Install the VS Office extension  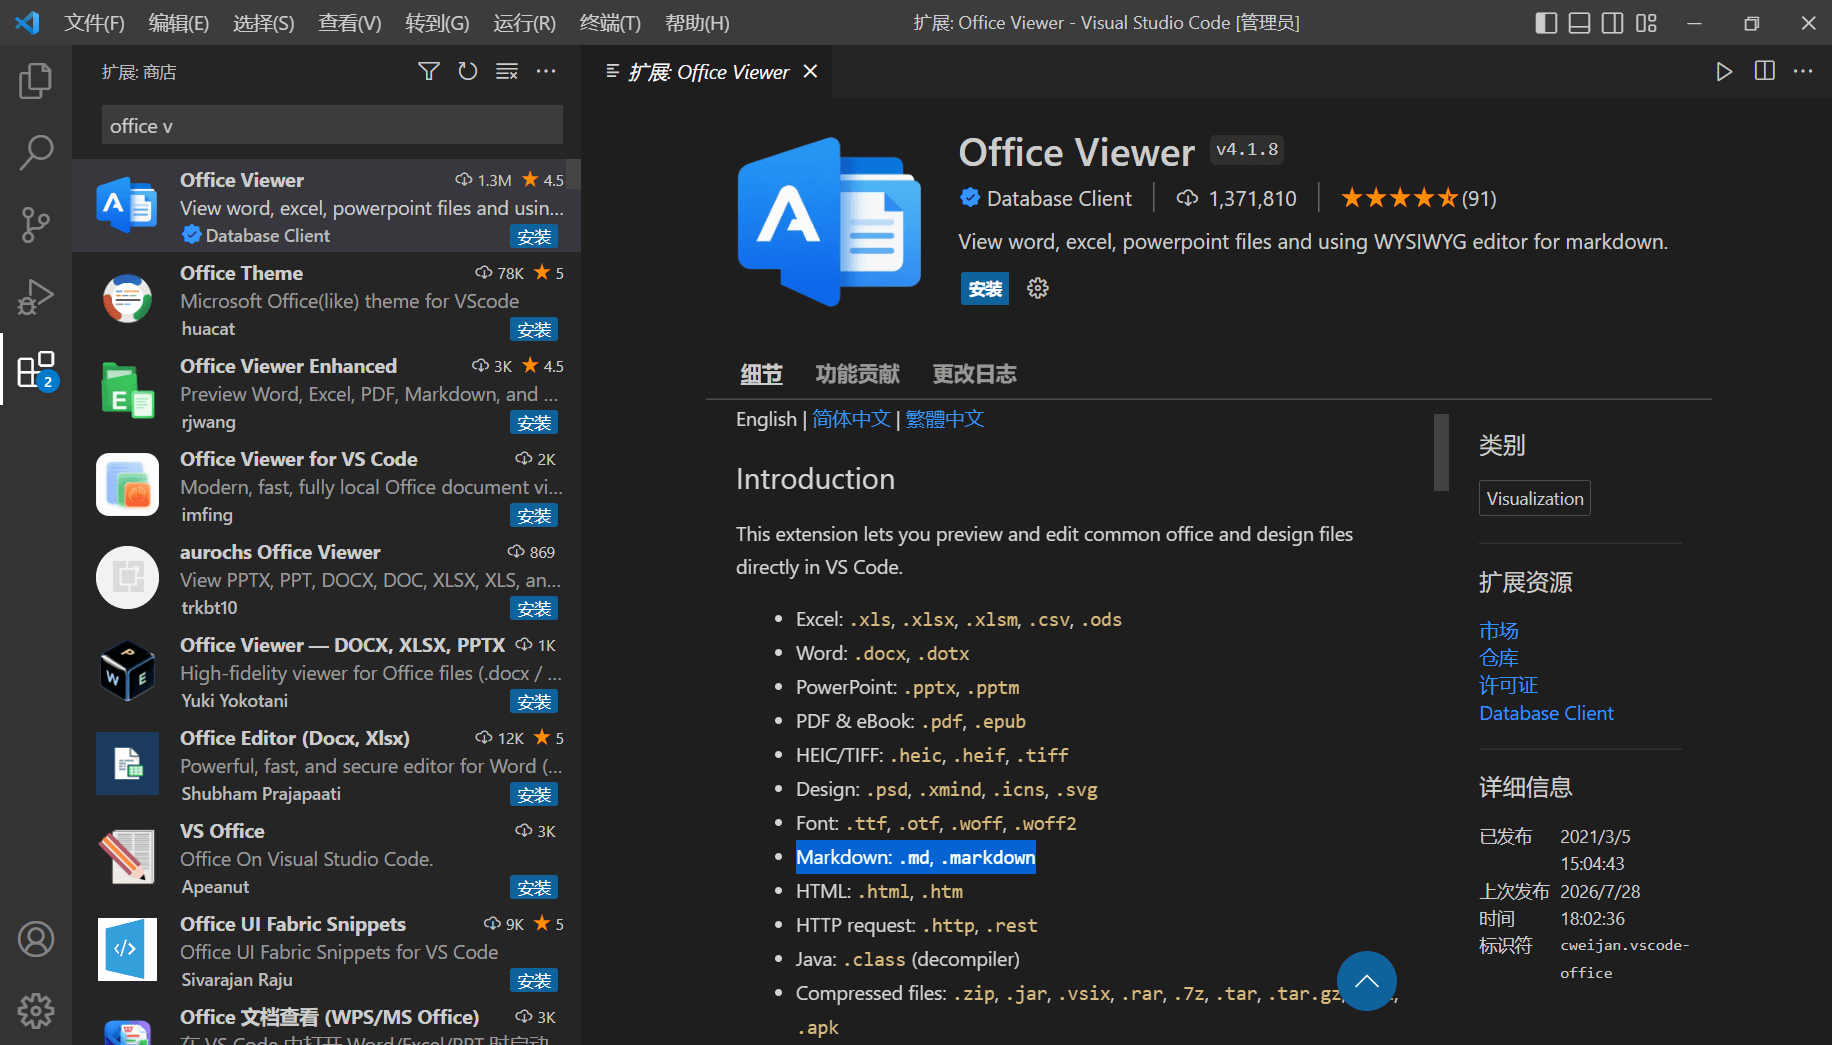point(534,888)
